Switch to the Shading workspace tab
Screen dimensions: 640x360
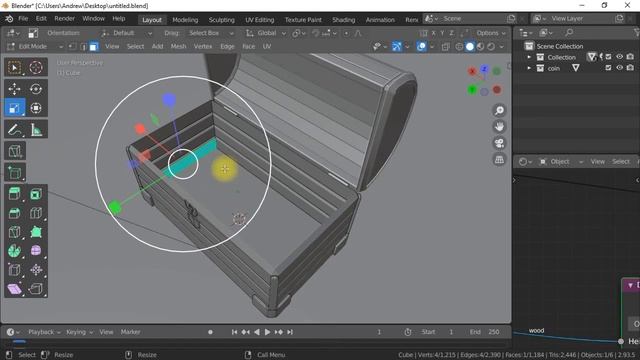pos(343,20)
